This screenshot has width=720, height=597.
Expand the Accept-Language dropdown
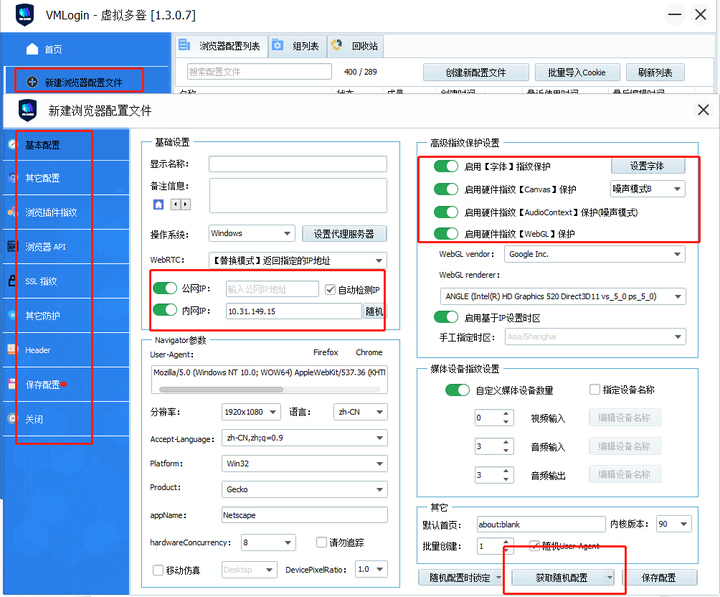pos(304,438)
